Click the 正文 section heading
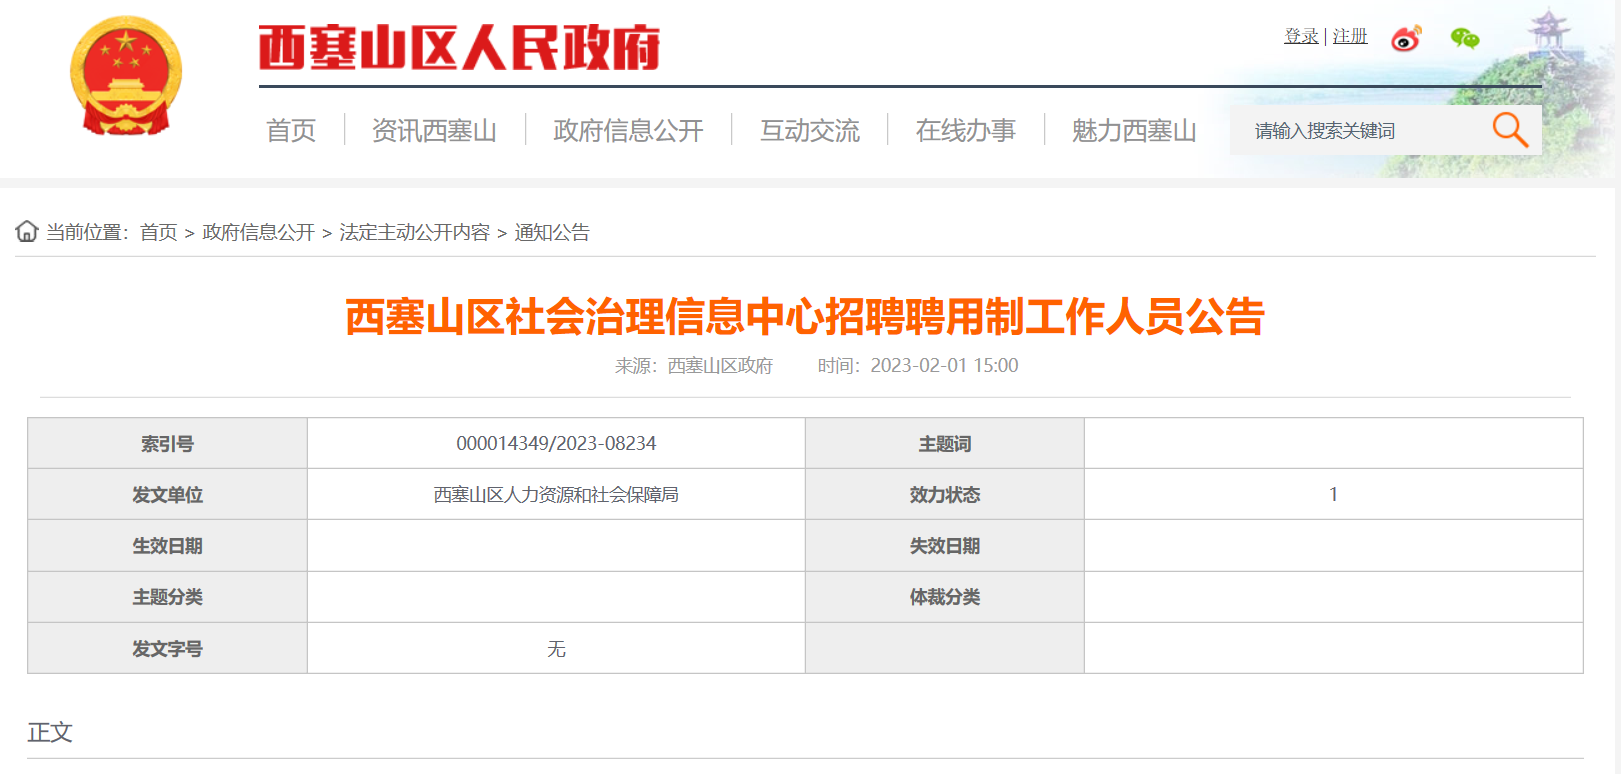1621x774 pixels. pyautogui.click(x=50, y=732)
